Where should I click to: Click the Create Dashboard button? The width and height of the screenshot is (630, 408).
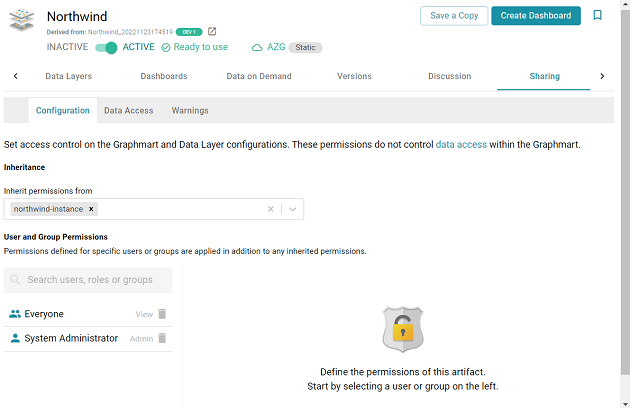(x=536, y=16)
